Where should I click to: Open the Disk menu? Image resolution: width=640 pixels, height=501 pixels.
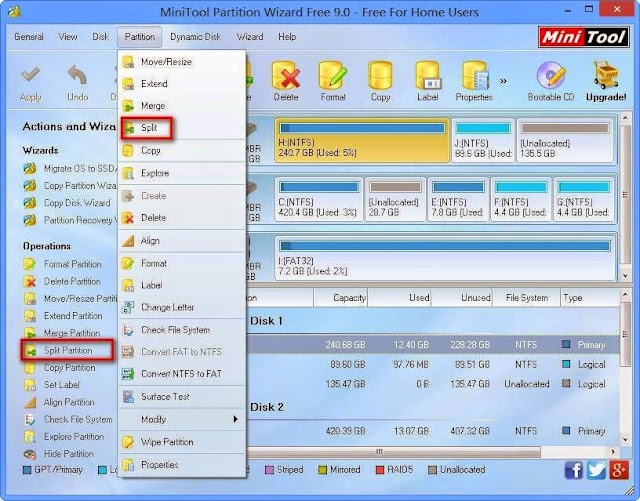pyautogui.click(x=100, y=37)
